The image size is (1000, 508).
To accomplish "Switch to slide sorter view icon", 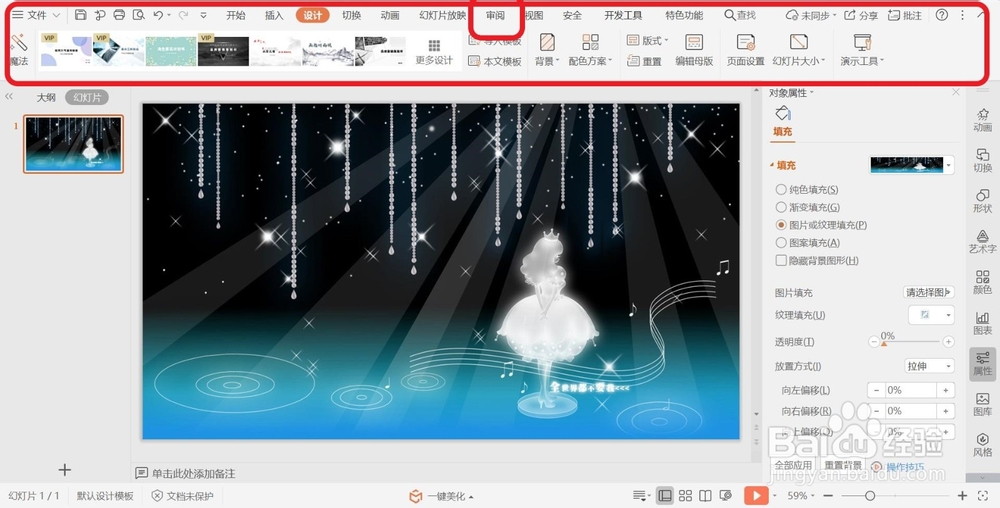I will pos(686,496).
